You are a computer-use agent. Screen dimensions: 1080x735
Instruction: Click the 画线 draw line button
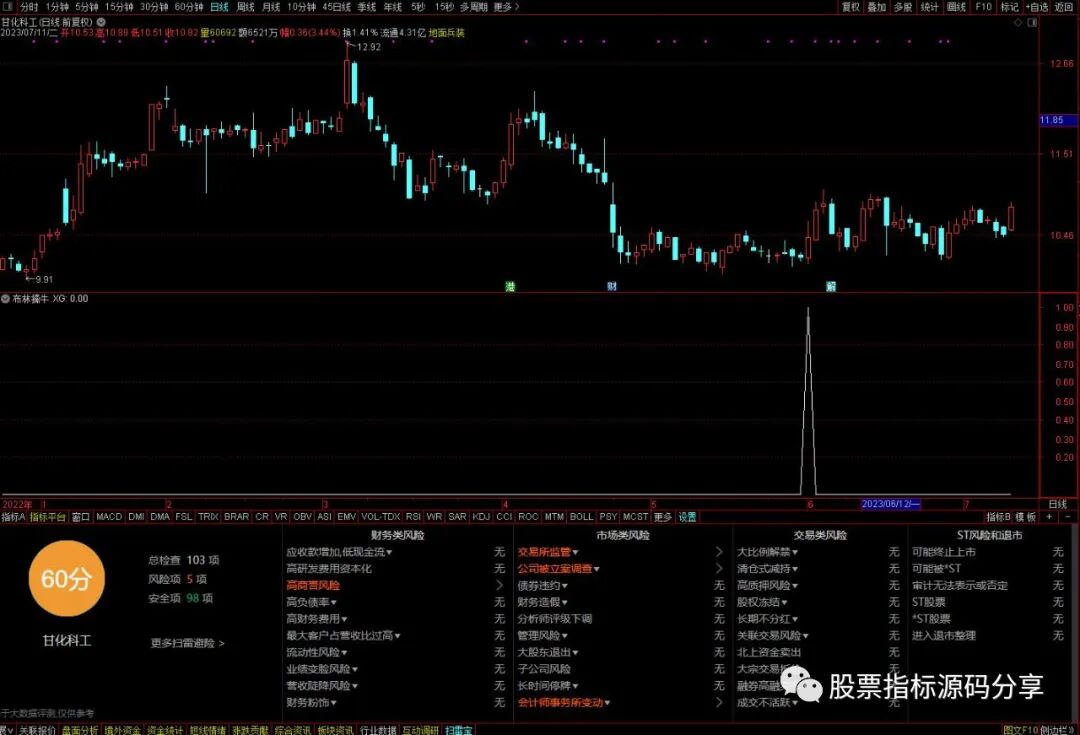[957, 6]
